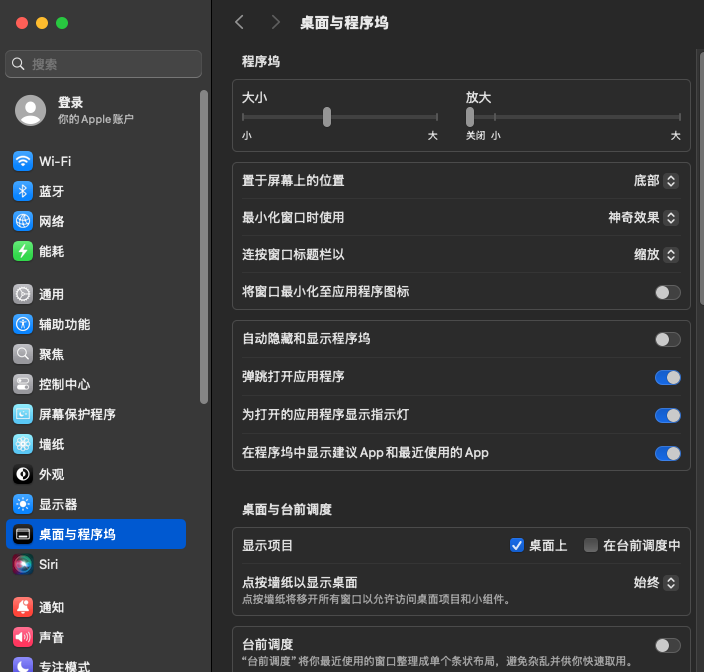This screenshot has width=704, height=672.
Task: Expand 最小化窗口时使用 dropdown showing 神奇效果
Action: tap(643, 217)
